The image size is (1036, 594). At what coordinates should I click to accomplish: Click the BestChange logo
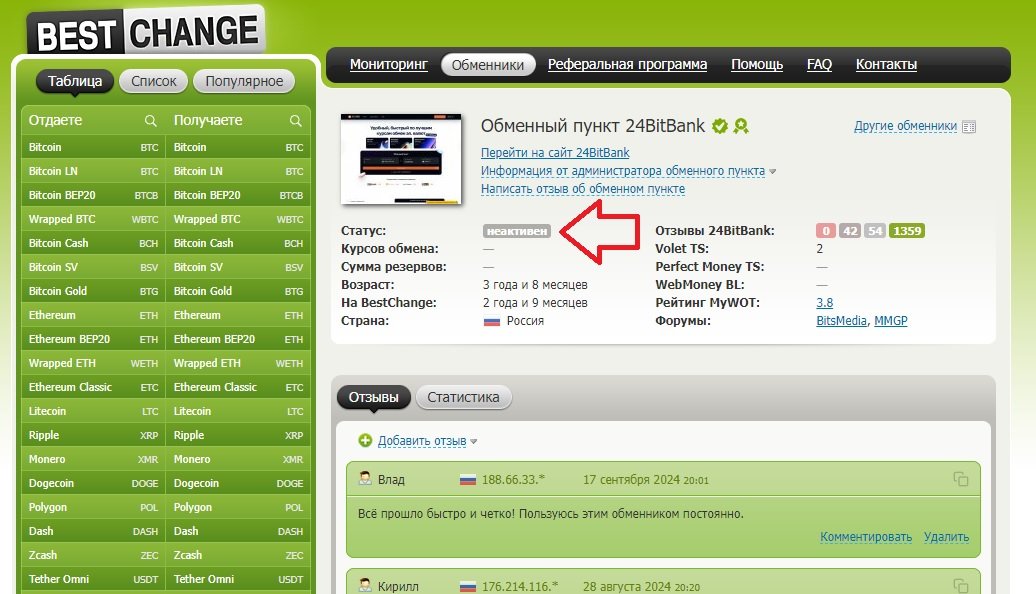click(x=146, y=30)
